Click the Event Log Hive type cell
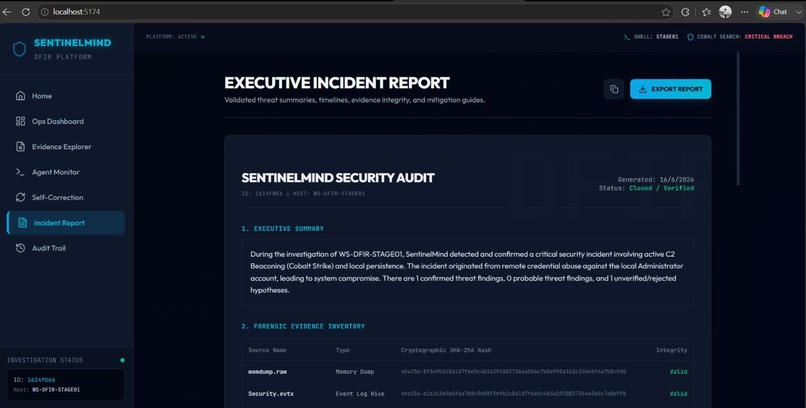Viewport: 806px width, 408px height. click(358, 394)
